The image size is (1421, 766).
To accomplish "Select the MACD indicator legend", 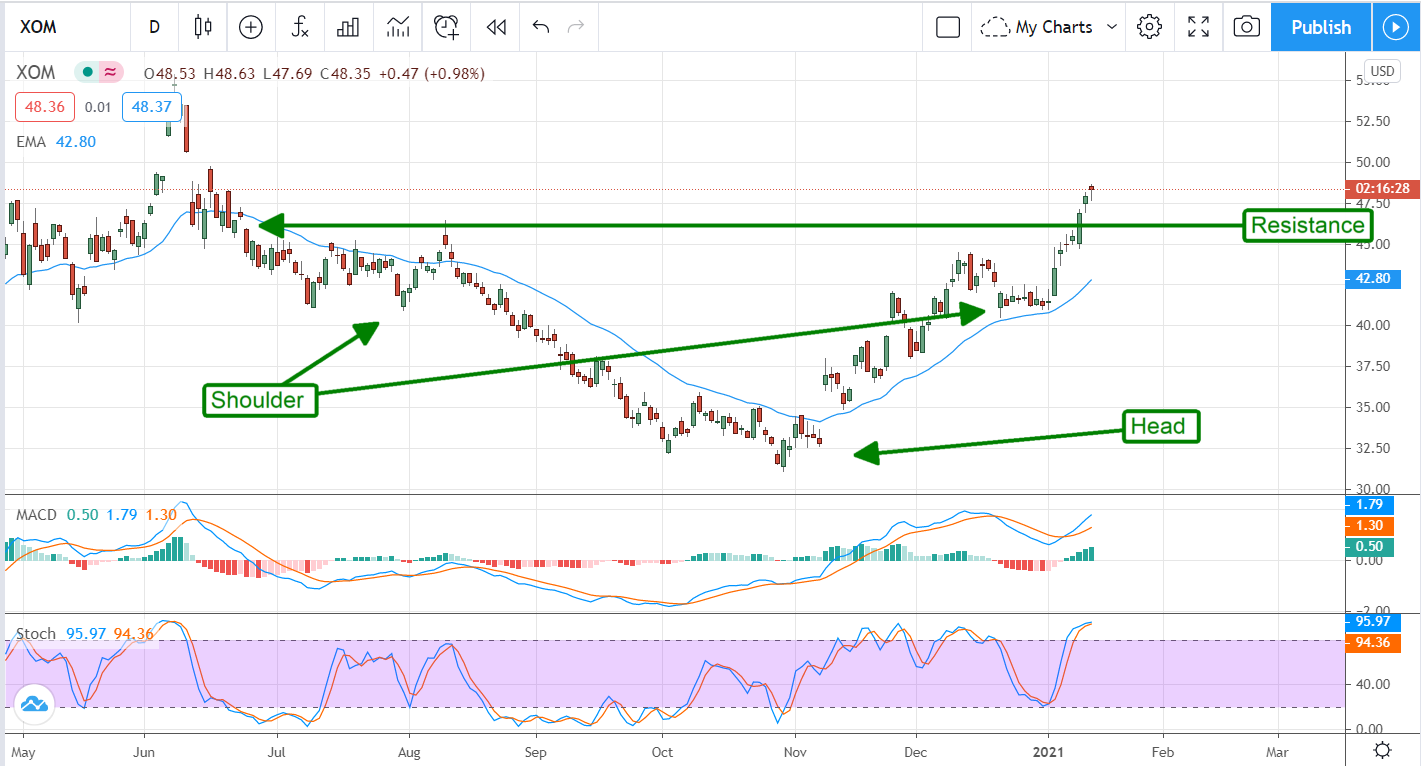I will pos(36,514).
